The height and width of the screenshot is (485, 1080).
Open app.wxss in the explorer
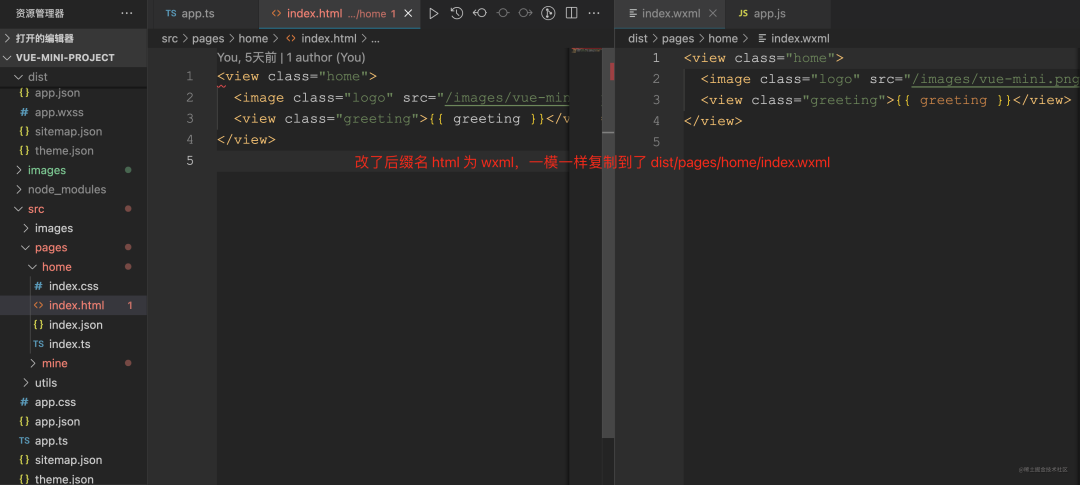pos(74,112)
